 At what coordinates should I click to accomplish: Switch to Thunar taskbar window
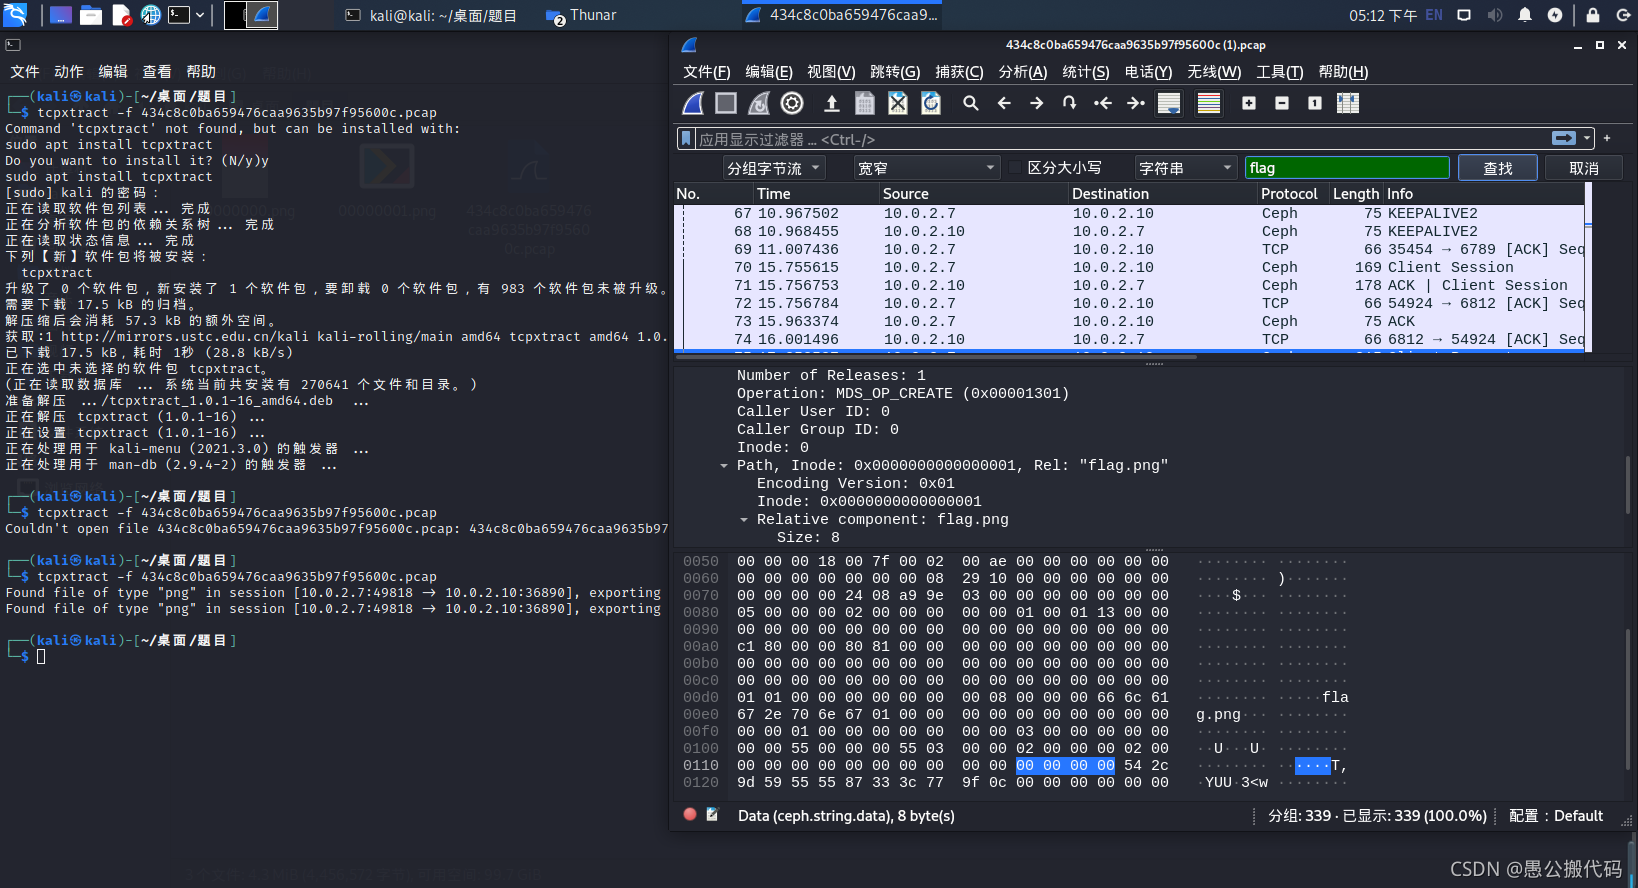pyautogui.click(x=581, y=15)
